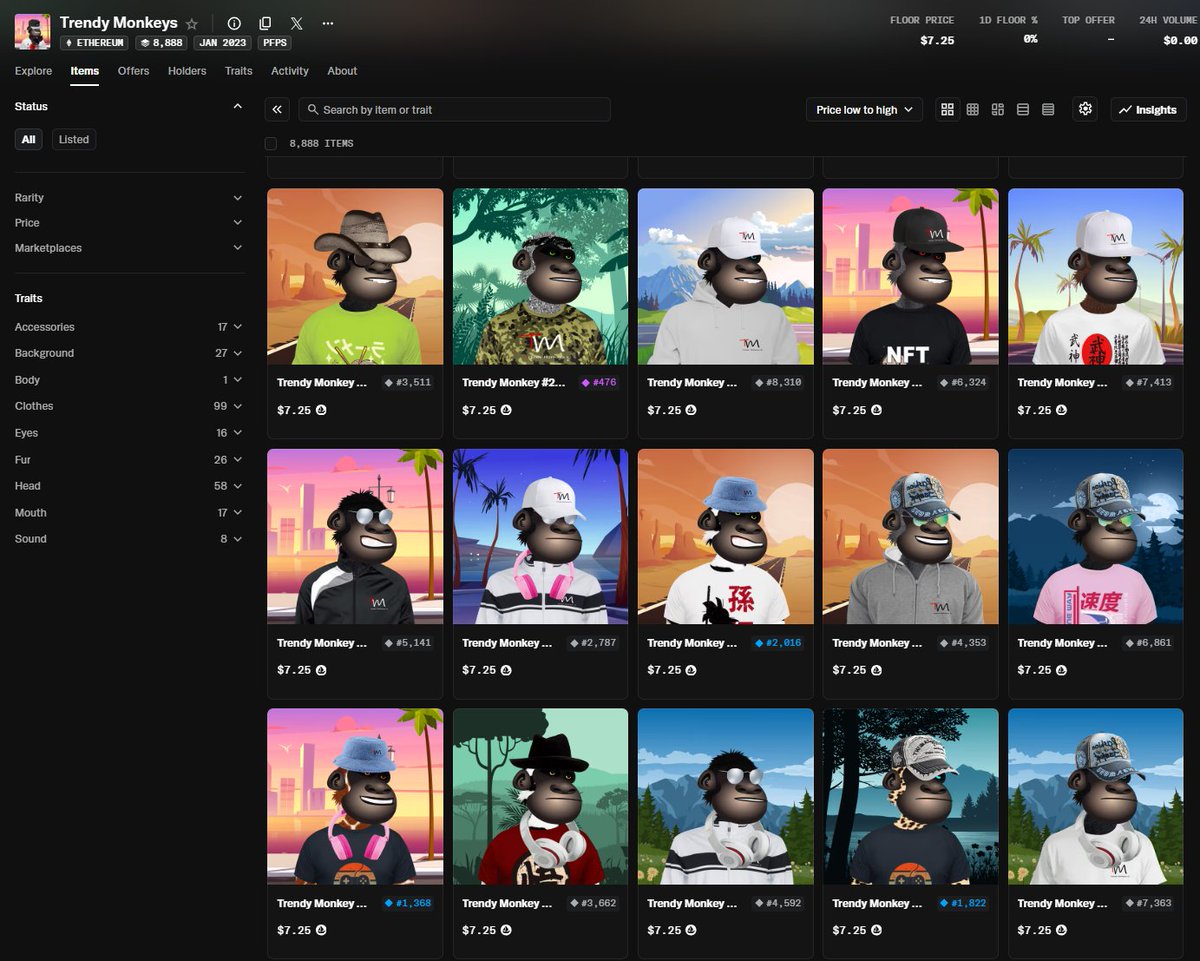Switch to the Activity tab
Viewport: 1200px width, 961px height.
pos(290,71)
